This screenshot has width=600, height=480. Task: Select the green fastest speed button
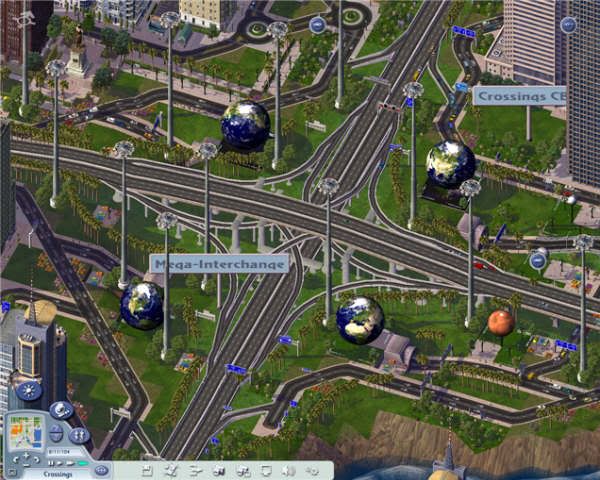pyautogui.click(x=83, y=463)
